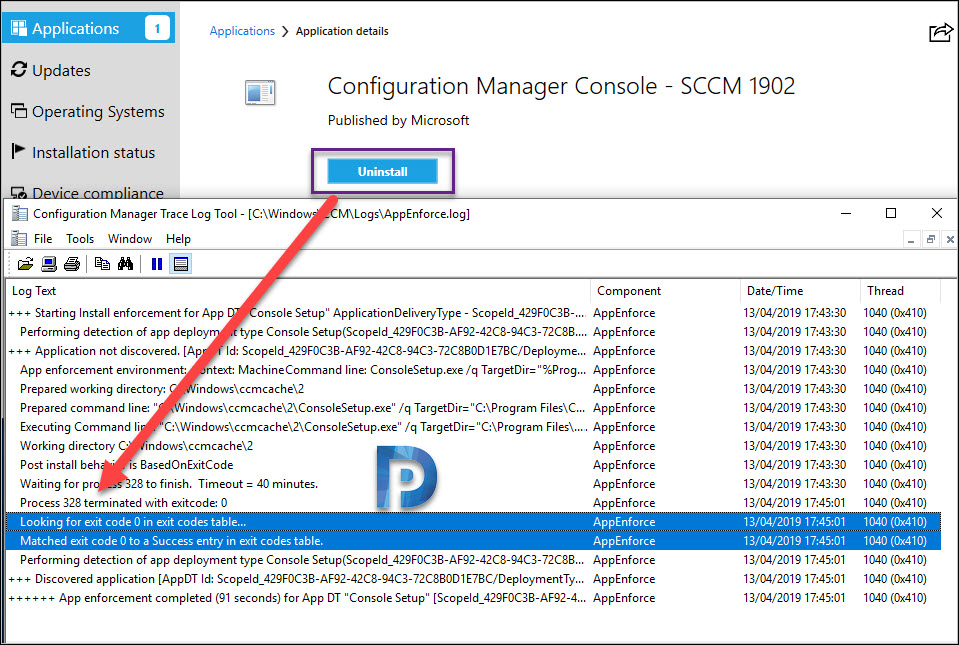Select row 'App enforcement environment'
The height and width of the screenshot is (645, 959).
tap(473, 369)
